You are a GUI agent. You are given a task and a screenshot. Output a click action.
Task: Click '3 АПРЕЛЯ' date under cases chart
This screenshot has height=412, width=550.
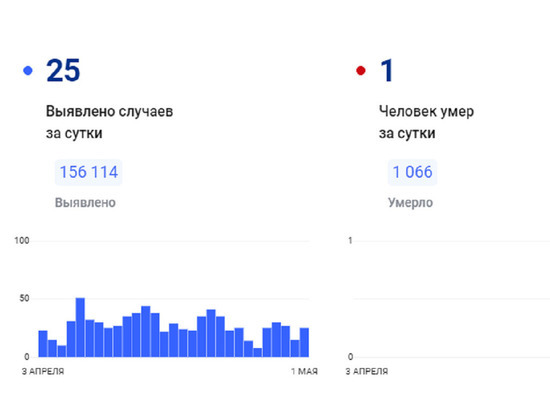(x=43, y=371)
